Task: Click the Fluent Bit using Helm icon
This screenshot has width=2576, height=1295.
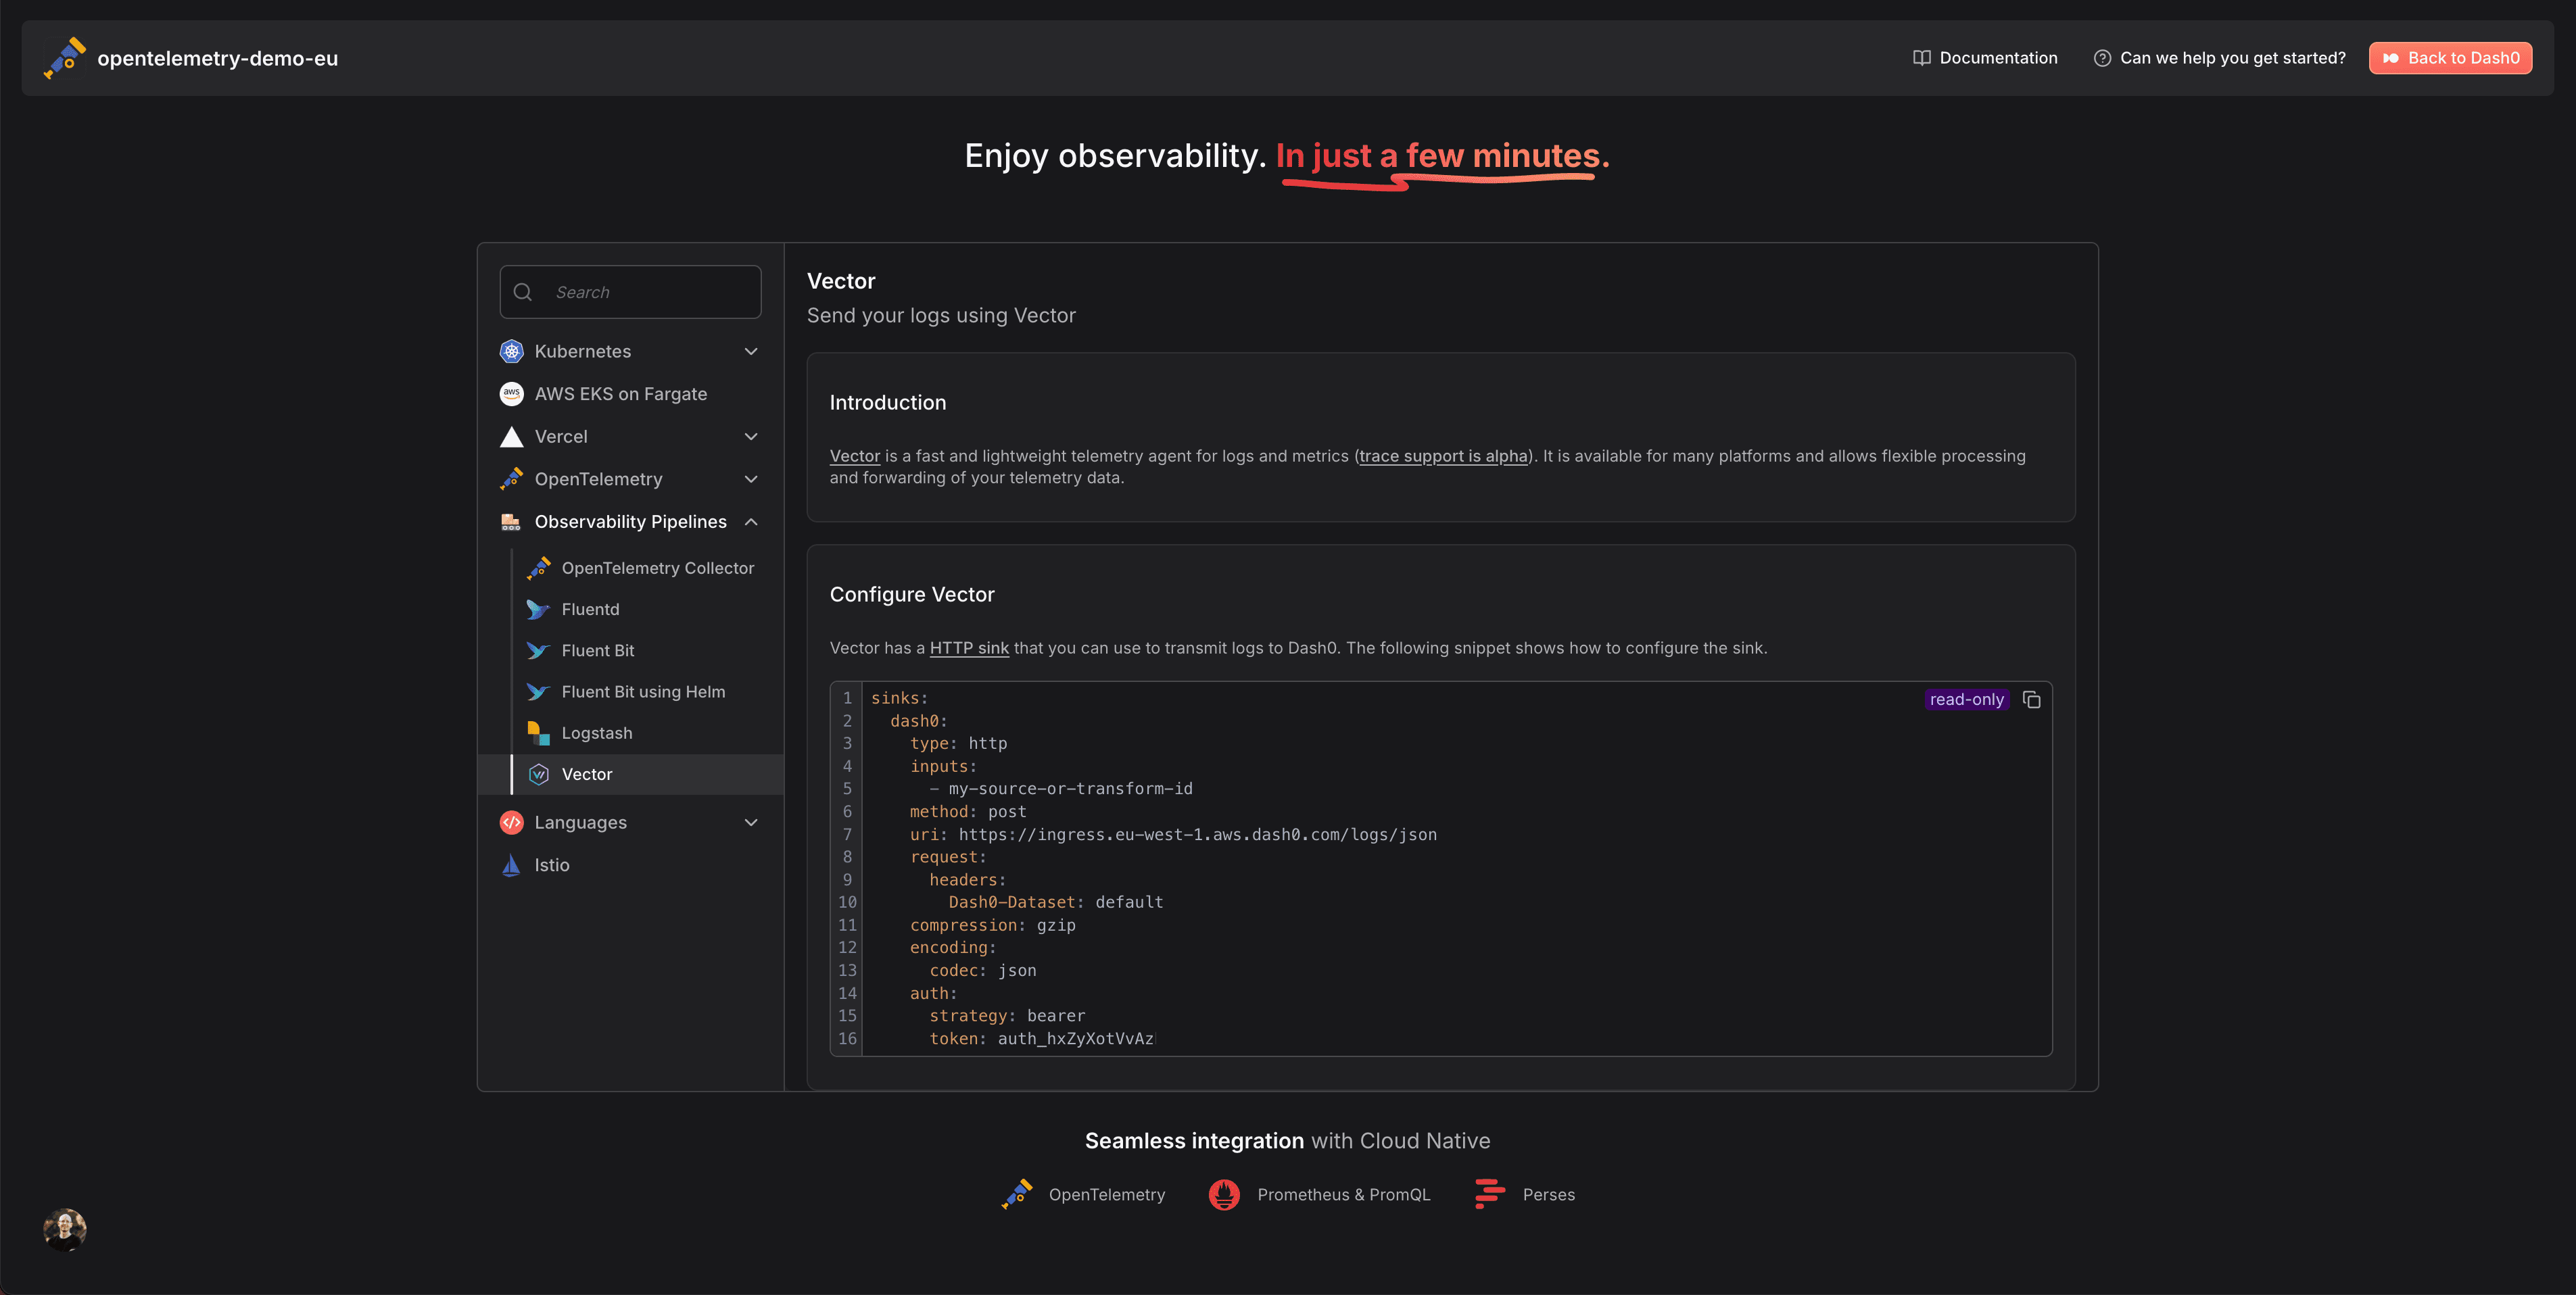Action: pos(538,692)
